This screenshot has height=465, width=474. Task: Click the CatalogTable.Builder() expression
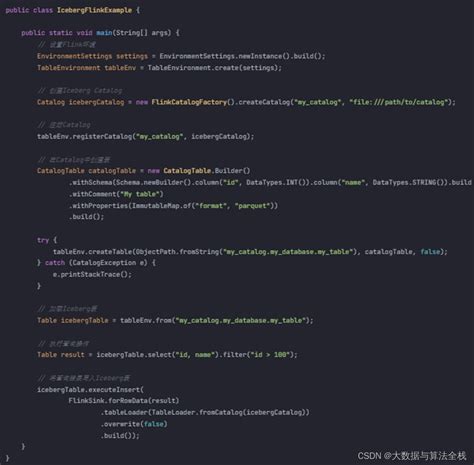pyautogui.click(x=207, y=171)
